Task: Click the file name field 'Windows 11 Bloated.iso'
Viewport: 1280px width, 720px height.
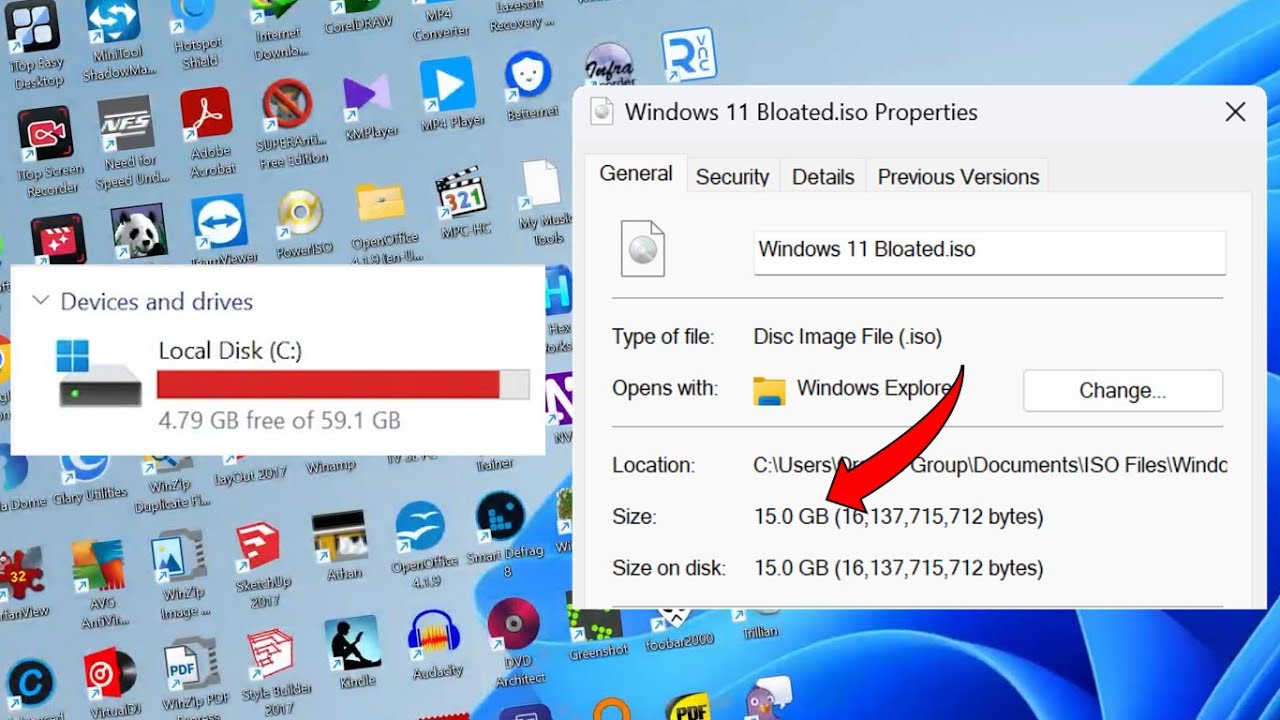Action: click(990, 252)
